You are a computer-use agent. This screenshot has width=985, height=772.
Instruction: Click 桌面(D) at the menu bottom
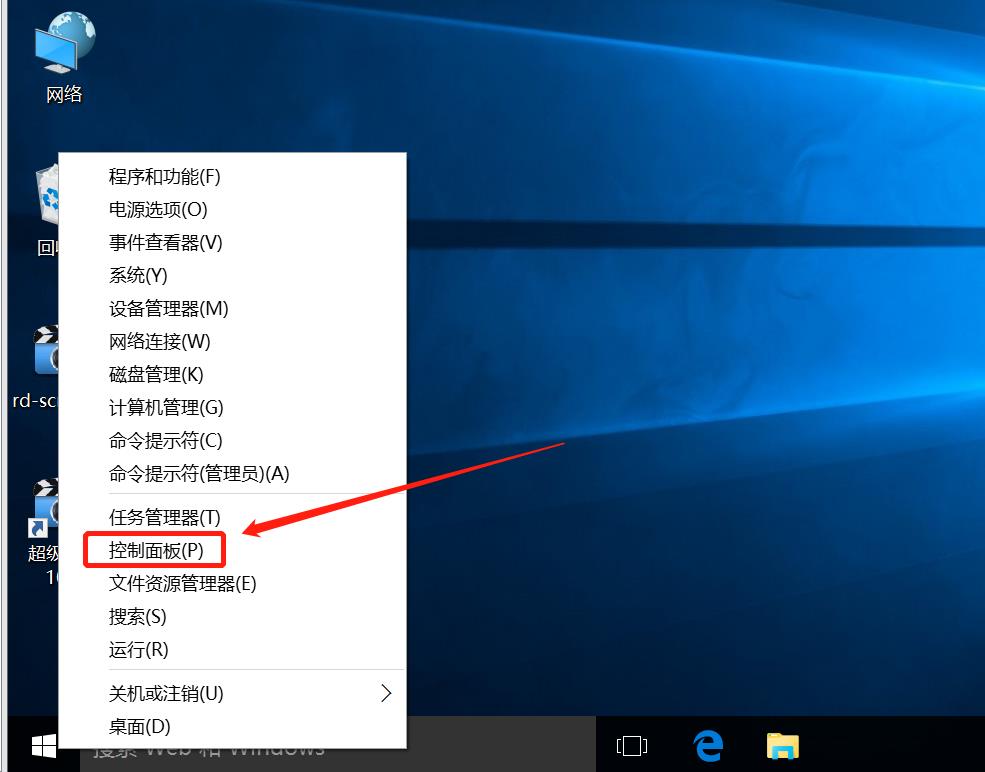[x=139, y=727]
